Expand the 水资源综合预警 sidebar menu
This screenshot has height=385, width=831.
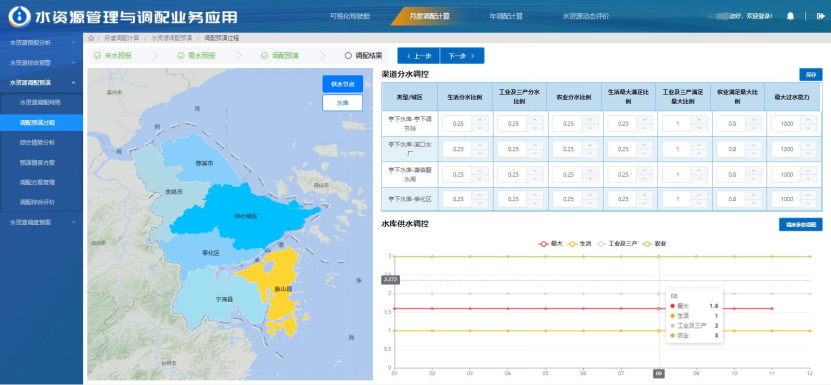pos(41,63)
